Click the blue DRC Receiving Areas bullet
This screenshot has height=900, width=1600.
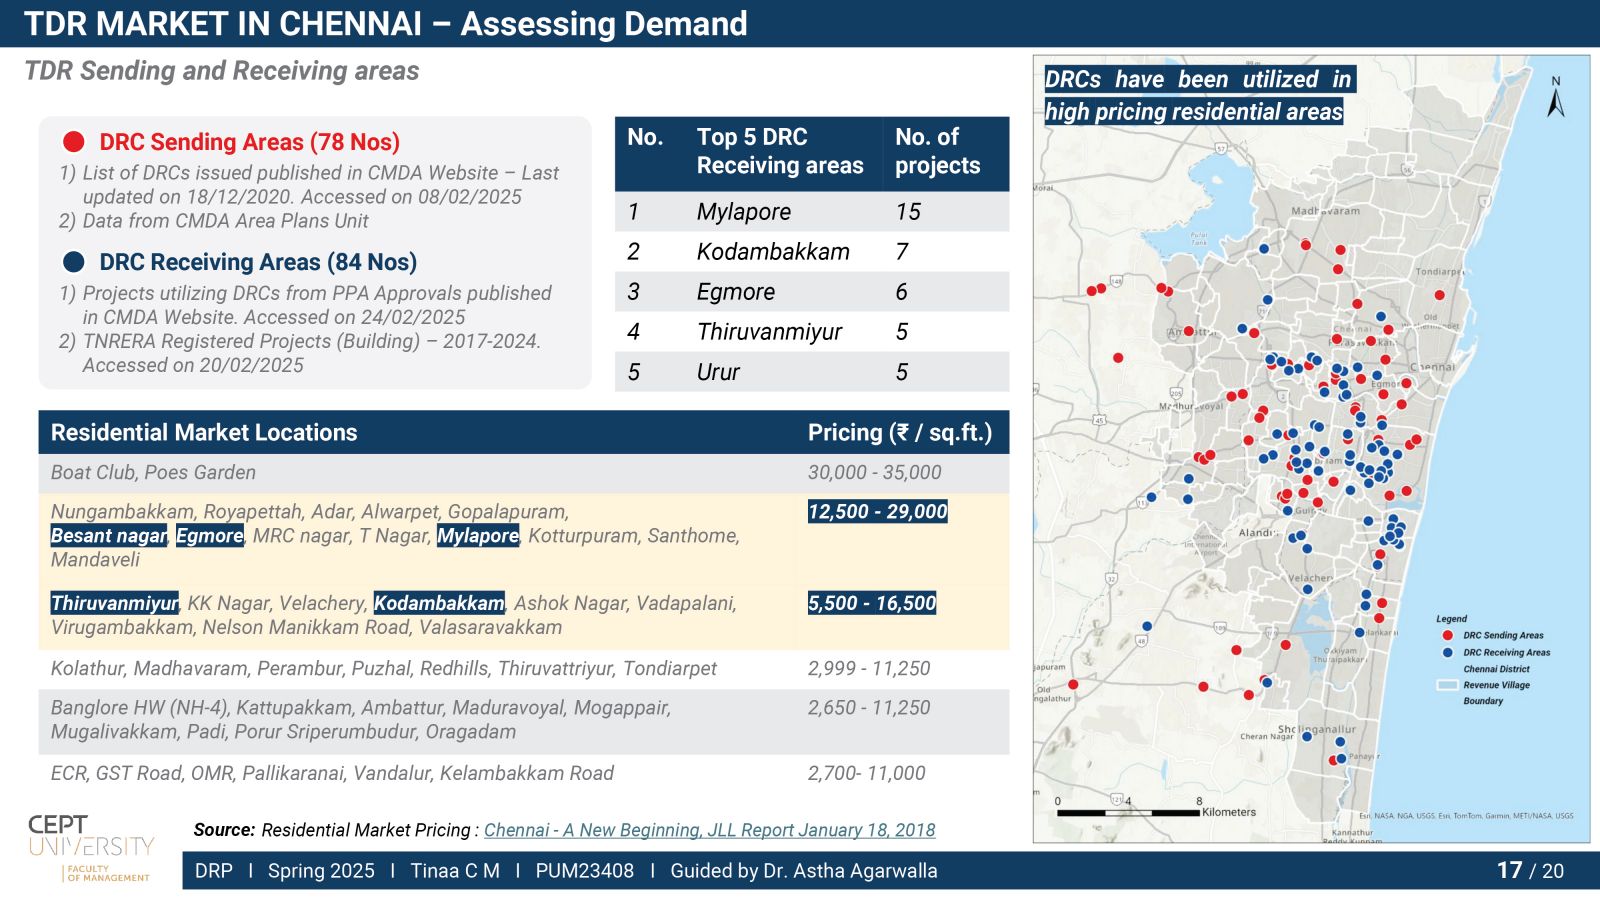point(73,262)
